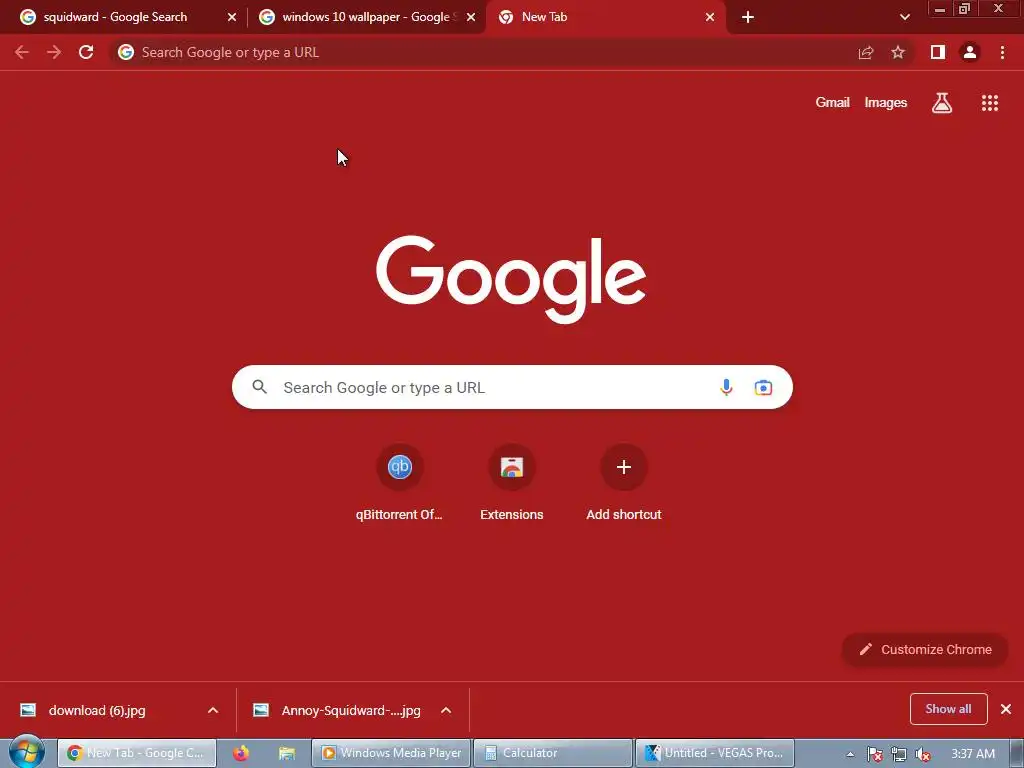The image size is (1024, 768).
Task: Expand the tab search dropdown arrow
Action: (904, 18)
